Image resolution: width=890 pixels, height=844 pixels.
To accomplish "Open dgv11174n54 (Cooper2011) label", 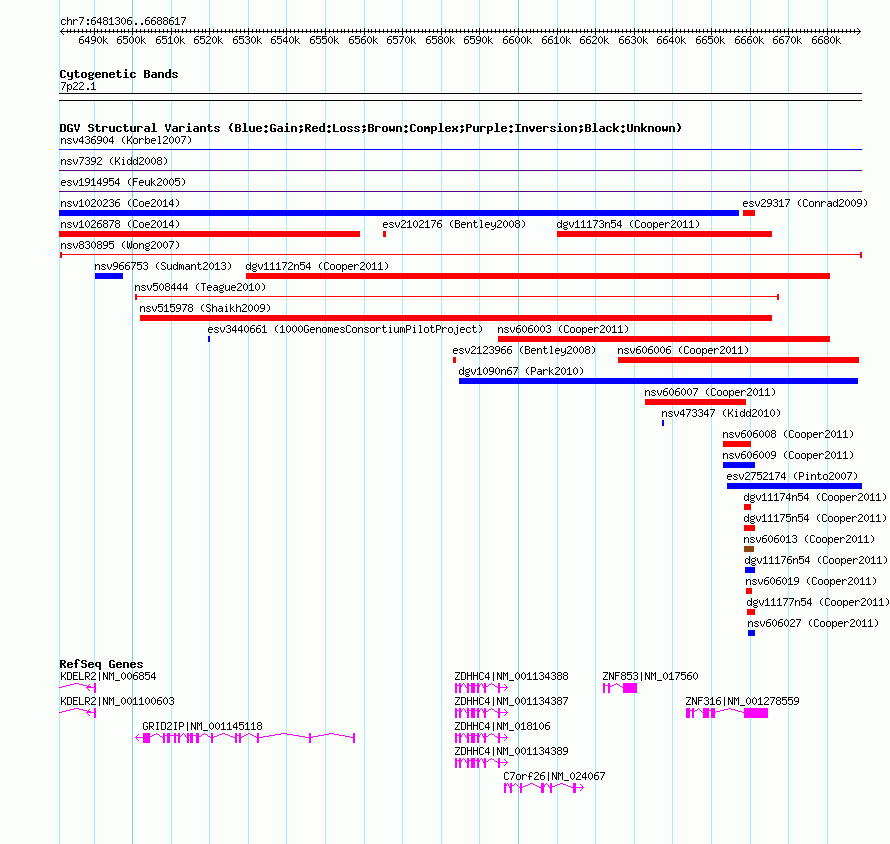I will pos(815,497).
